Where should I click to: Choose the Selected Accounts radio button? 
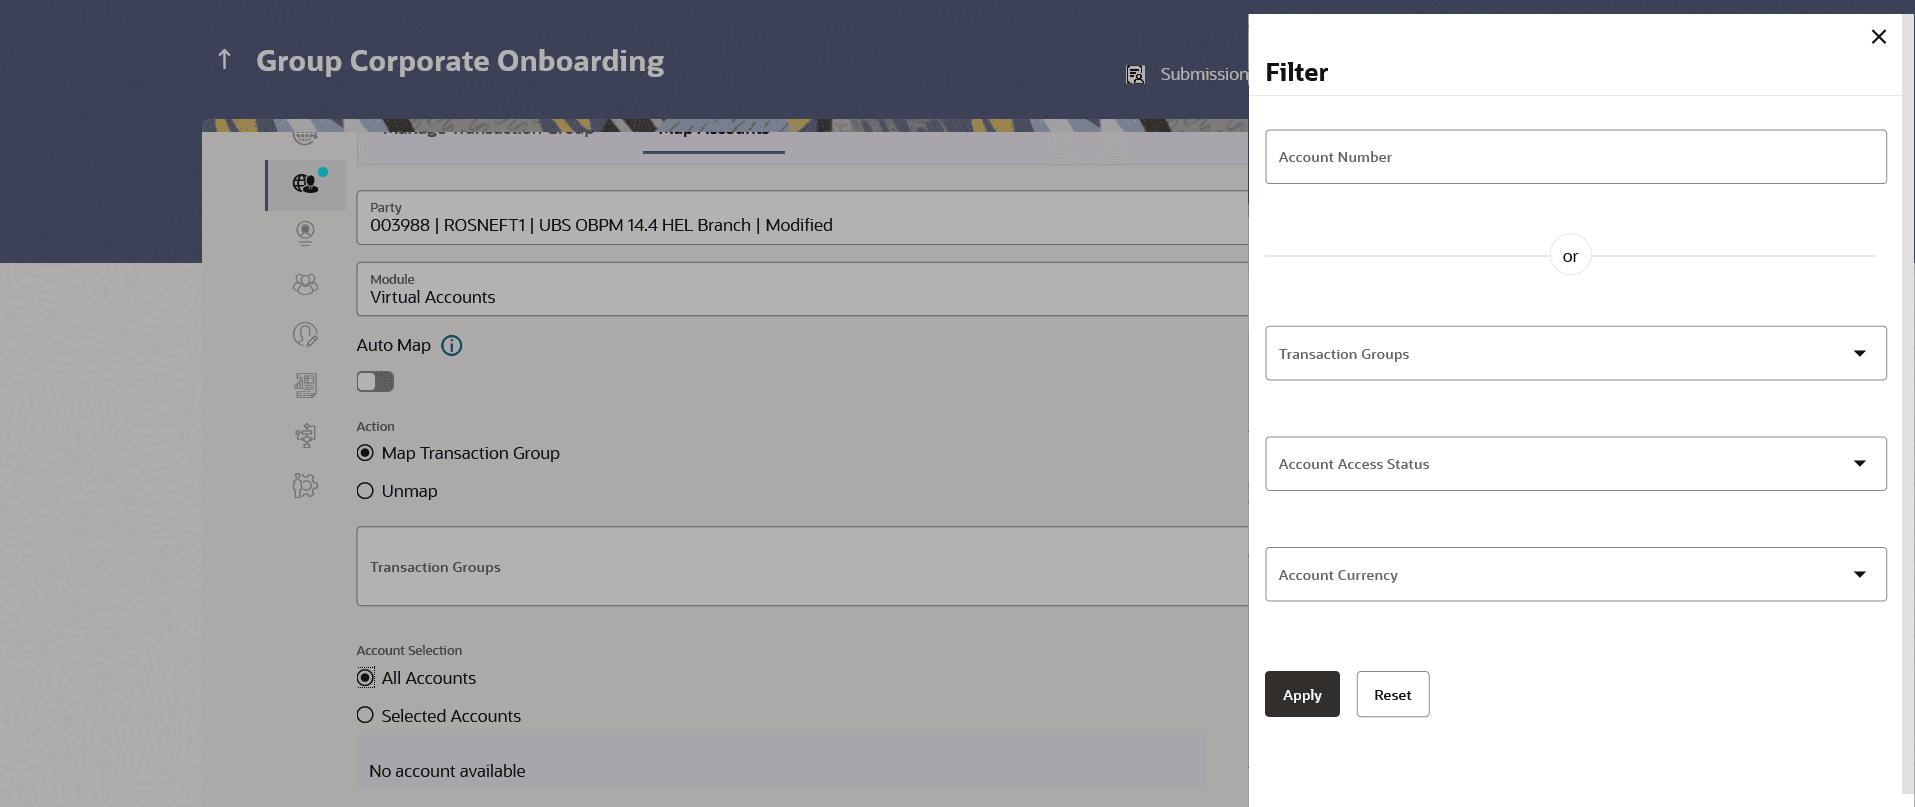click(x=365, y=716)
